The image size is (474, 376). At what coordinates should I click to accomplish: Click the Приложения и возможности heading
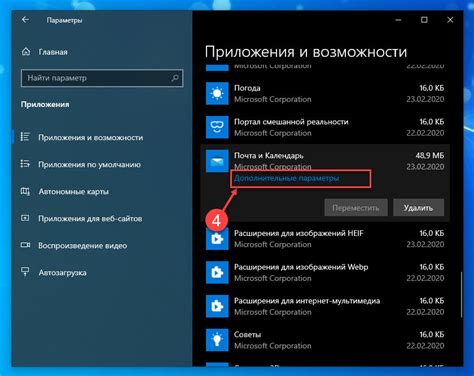[306, 52]
